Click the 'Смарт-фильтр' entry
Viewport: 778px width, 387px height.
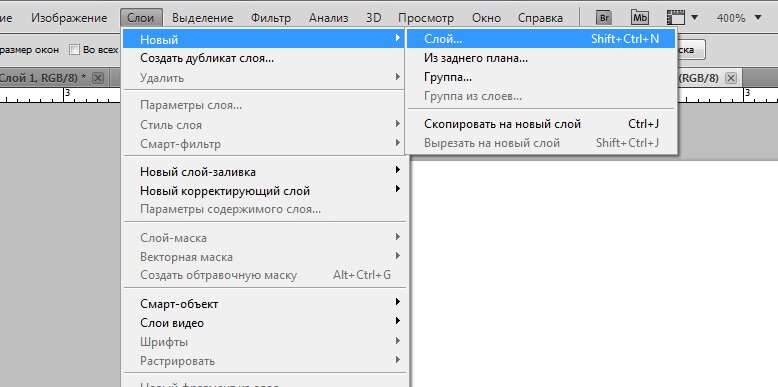pyautogui.click(x=264, y=144)
